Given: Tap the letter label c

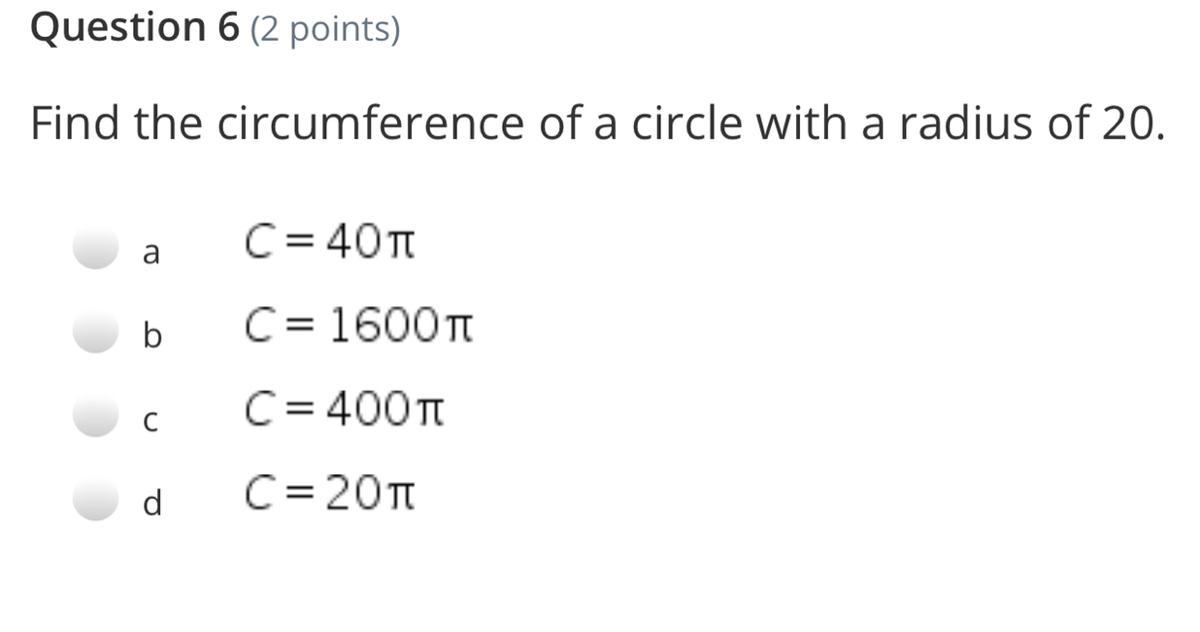Looking at the screenshot, I should tap(151, 422).
